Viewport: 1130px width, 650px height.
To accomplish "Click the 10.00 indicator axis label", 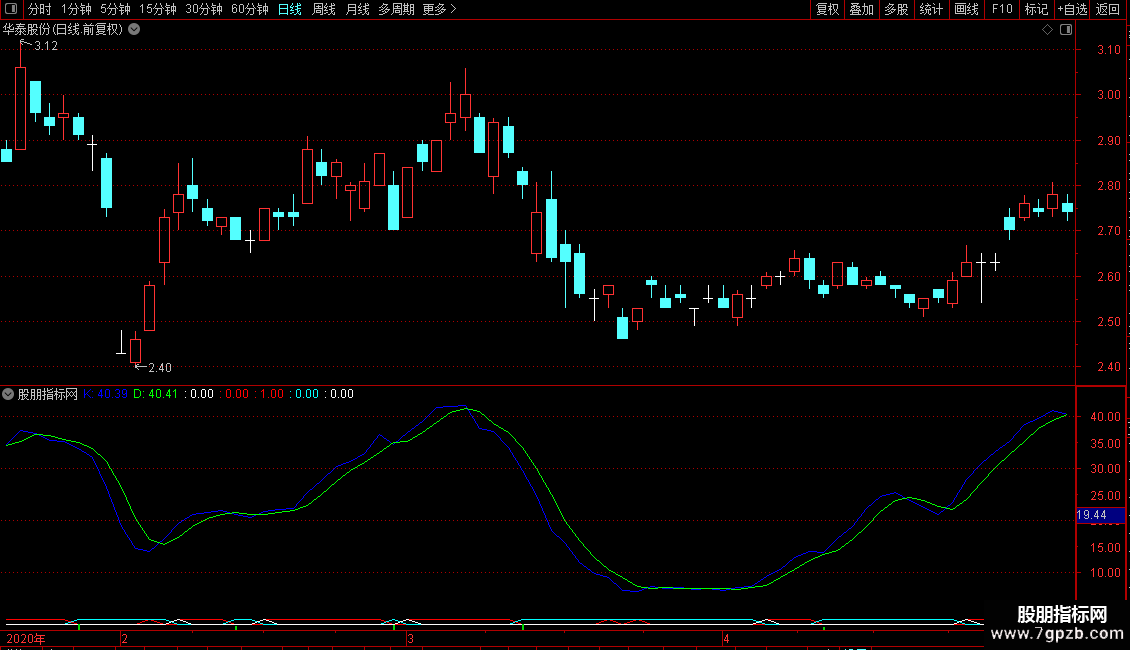I will pyautogui.click(x=1105, y=573).
